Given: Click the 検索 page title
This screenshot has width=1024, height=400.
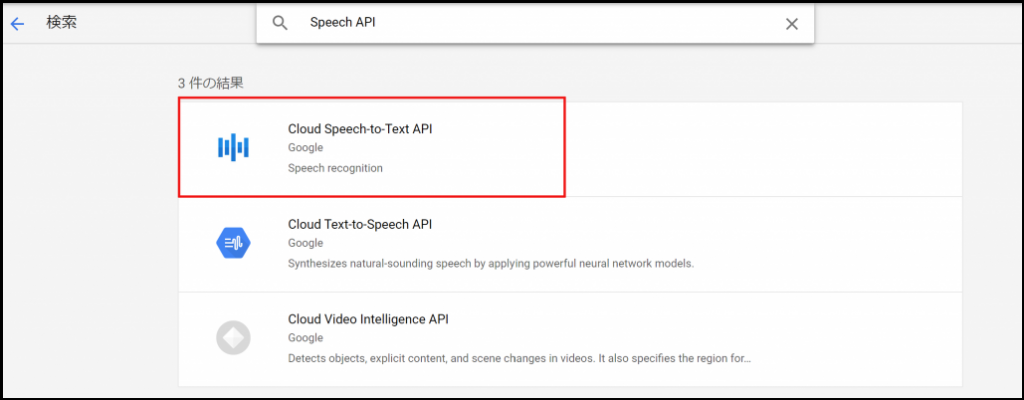Looking at the screenshot, I should click(62, 23).
